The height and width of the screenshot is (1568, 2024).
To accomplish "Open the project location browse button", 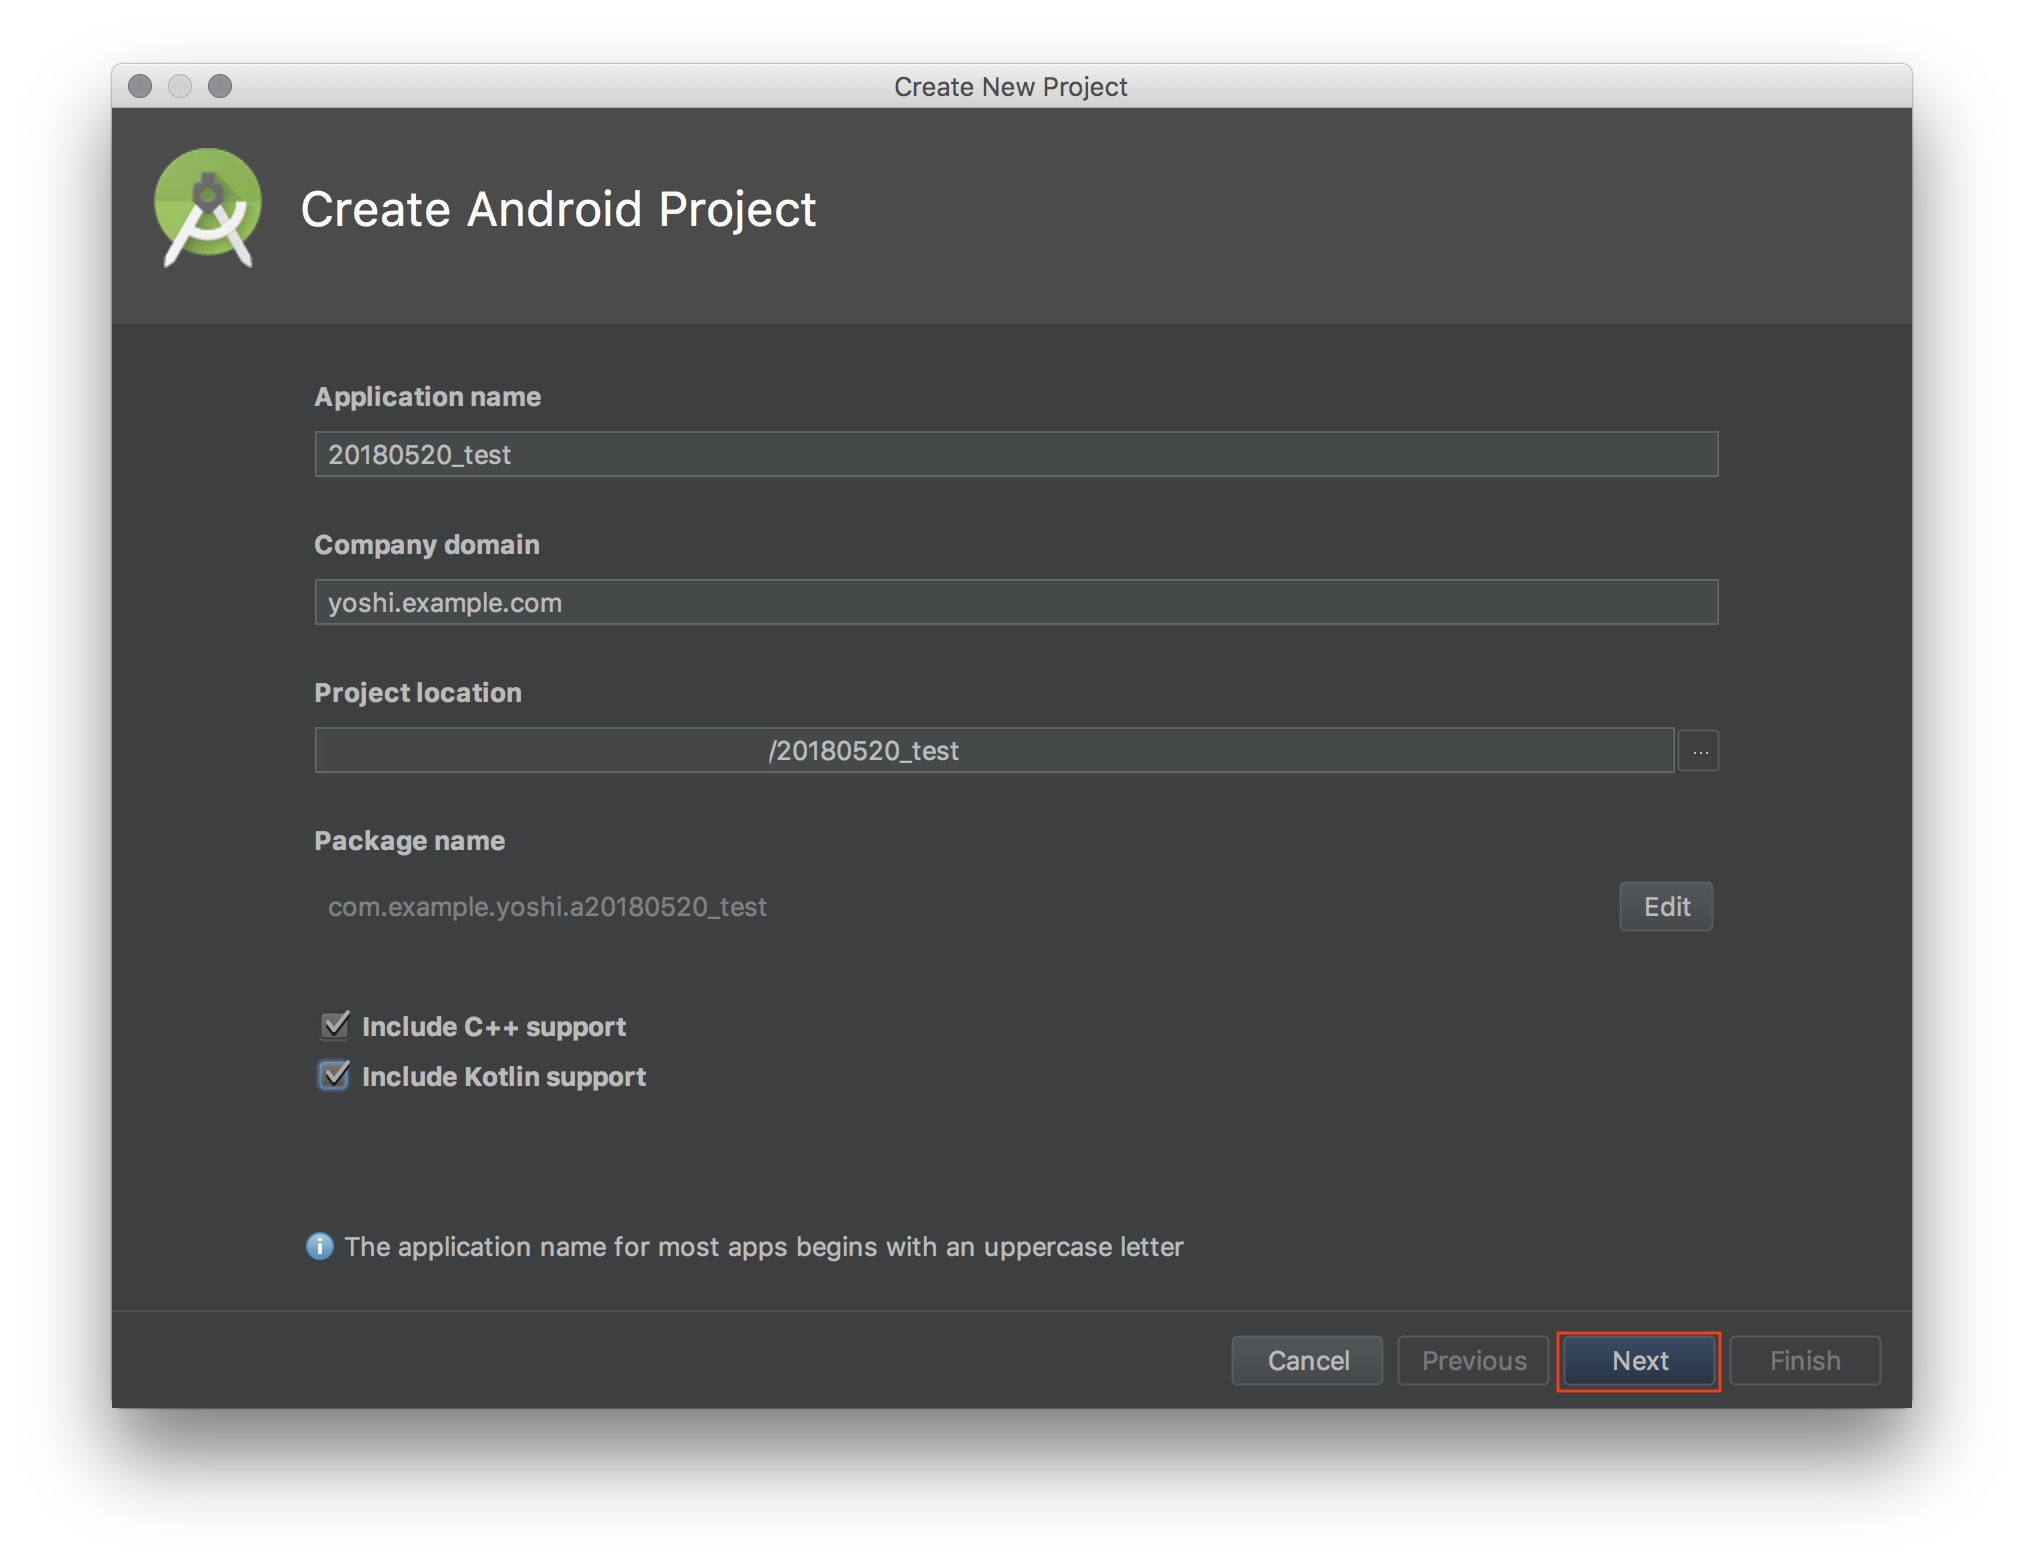I will (x=1699, y=750).
